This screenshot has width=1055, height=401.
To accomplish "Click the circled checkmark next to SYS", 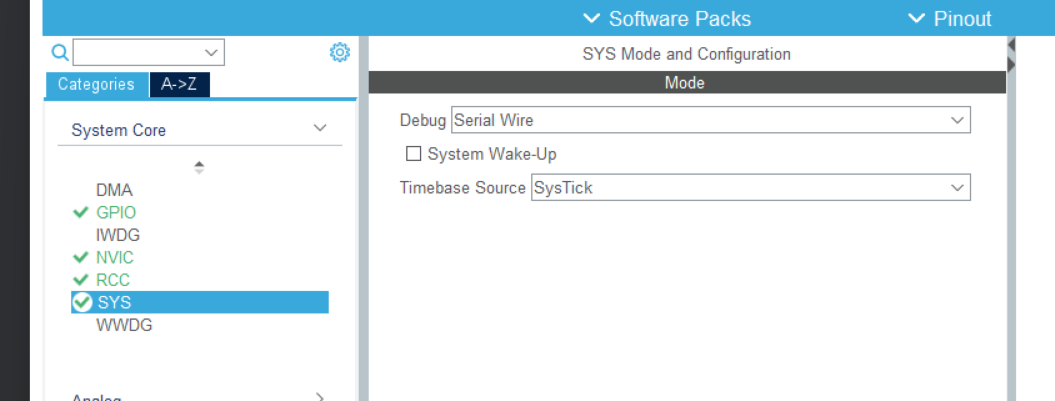I will (82, 302).
